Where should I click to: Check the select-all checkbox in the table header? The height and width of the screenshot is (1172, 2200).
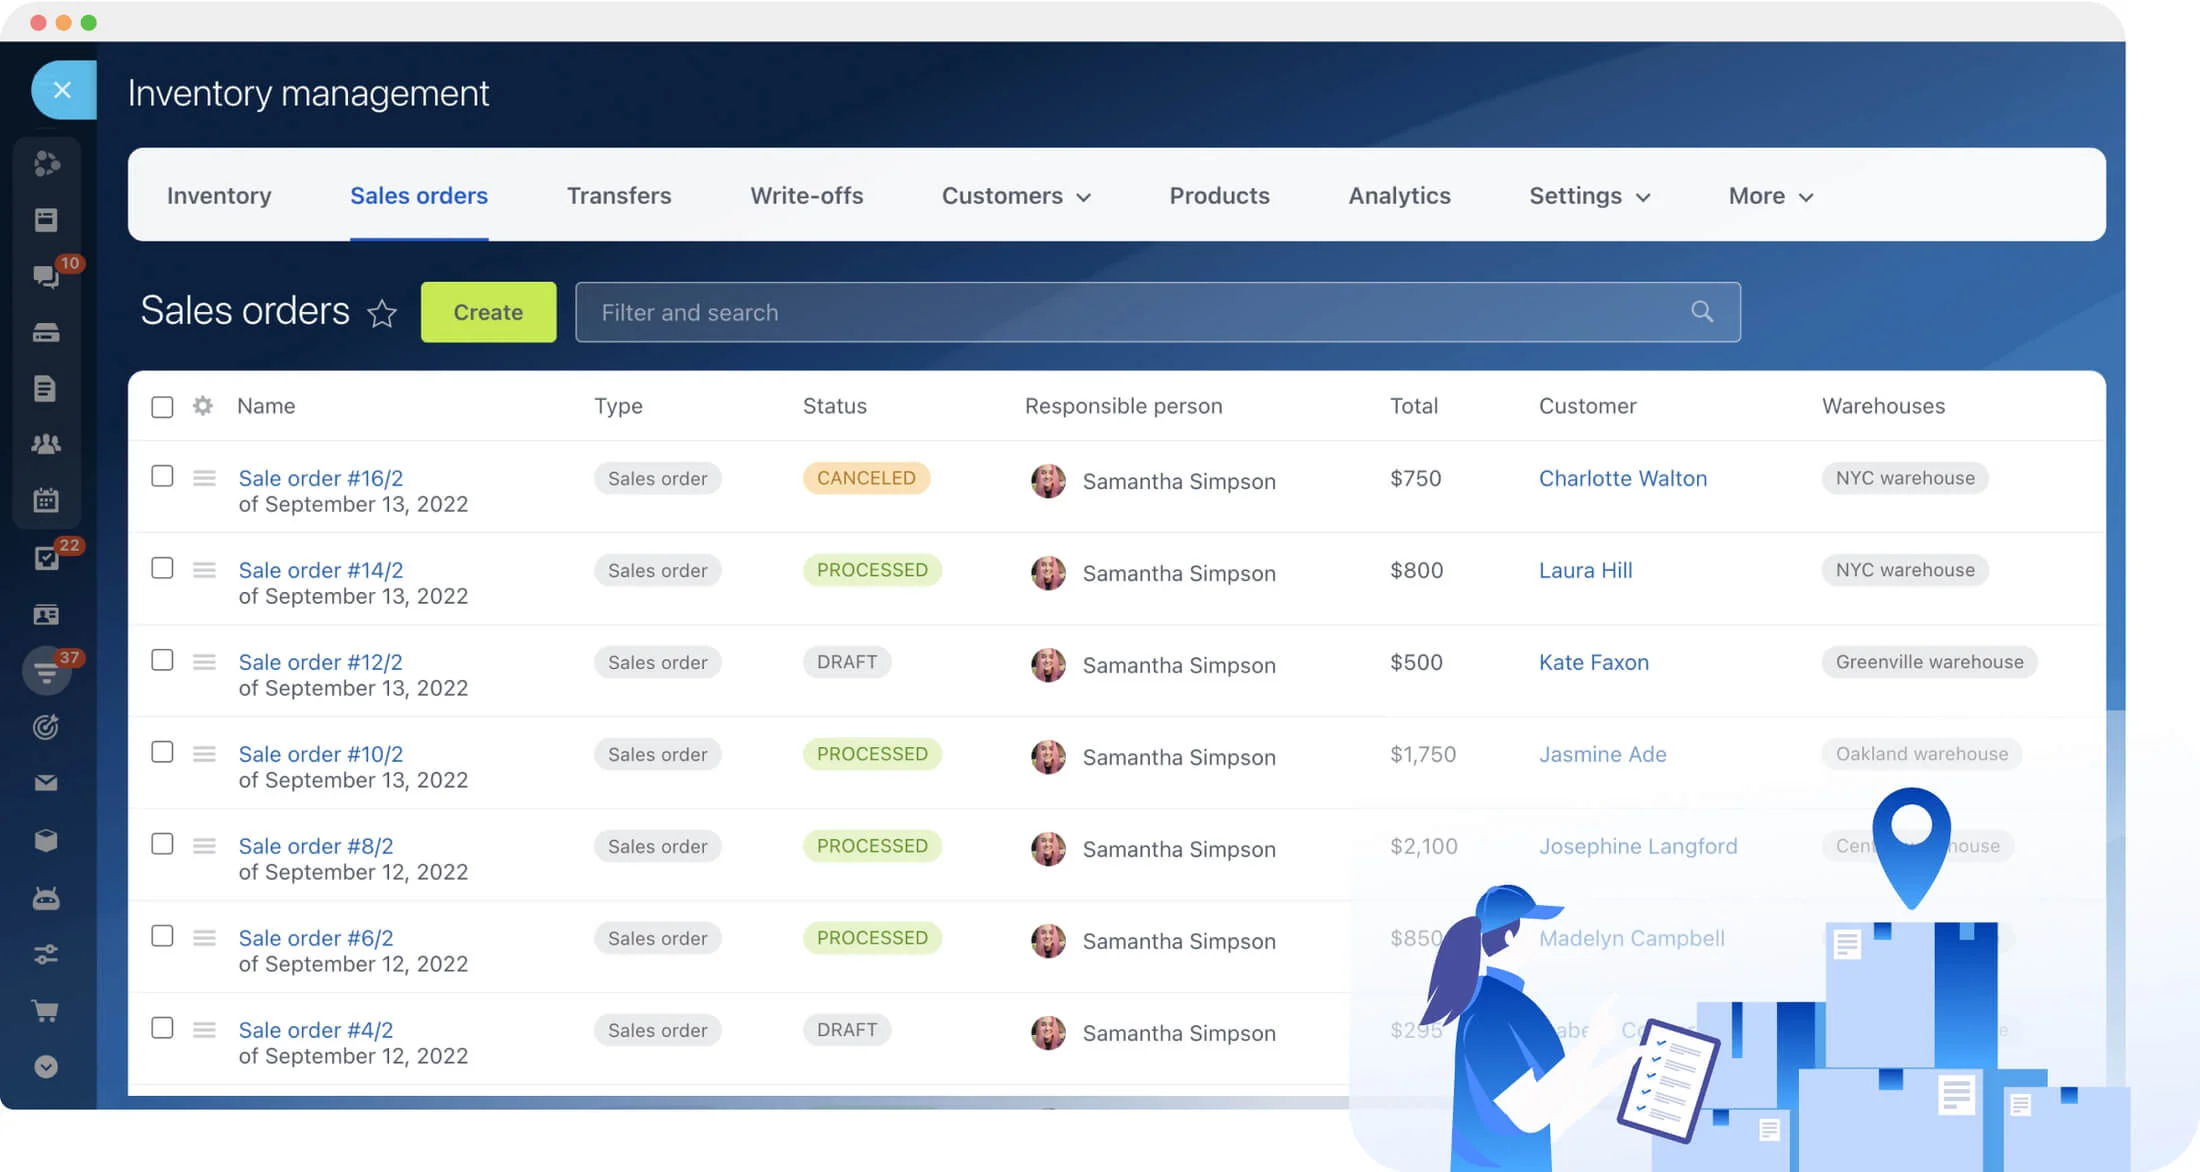162,407
